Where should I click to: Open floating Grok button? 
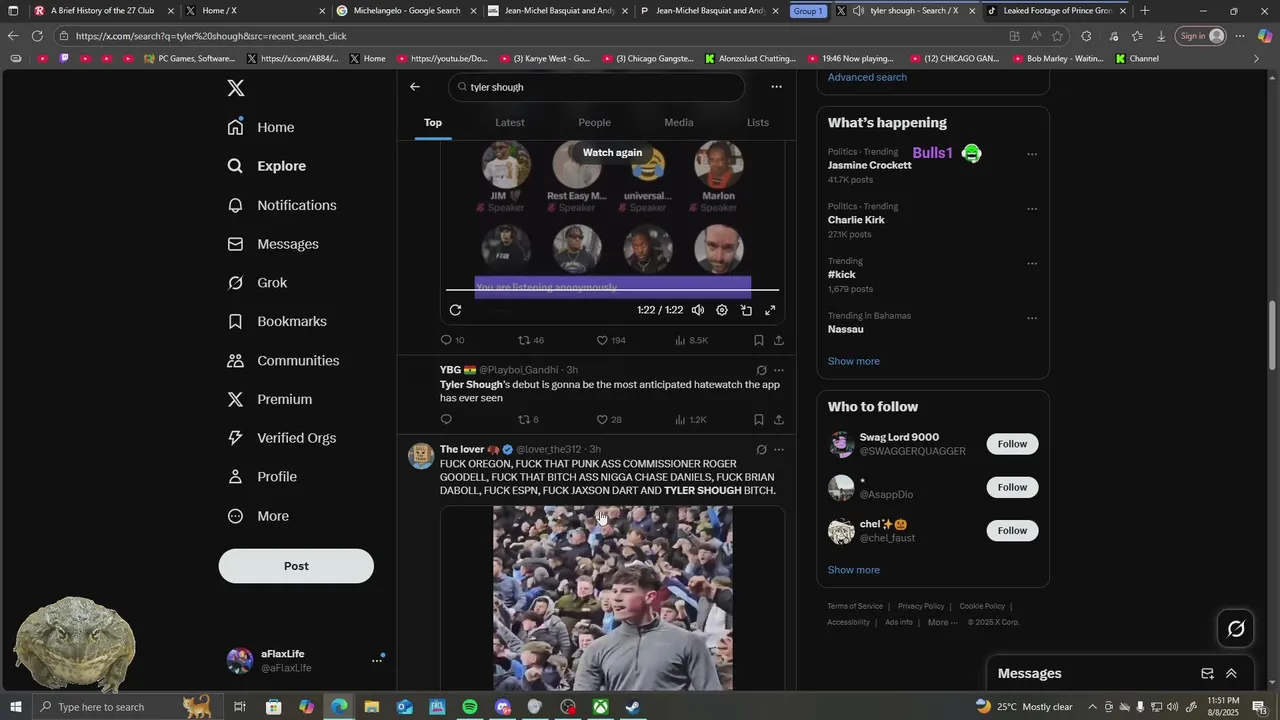[x=1236, y=629]
